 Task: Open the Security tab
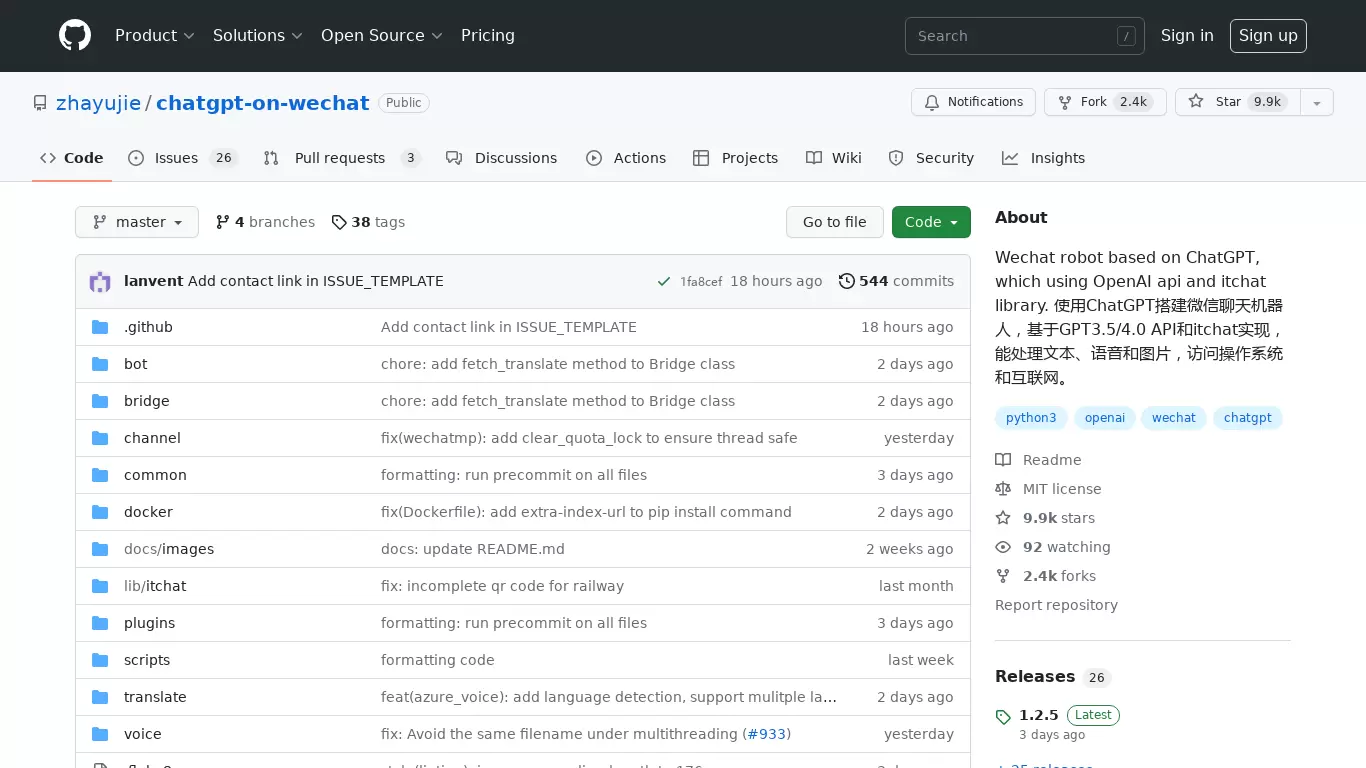coord(931,158)
